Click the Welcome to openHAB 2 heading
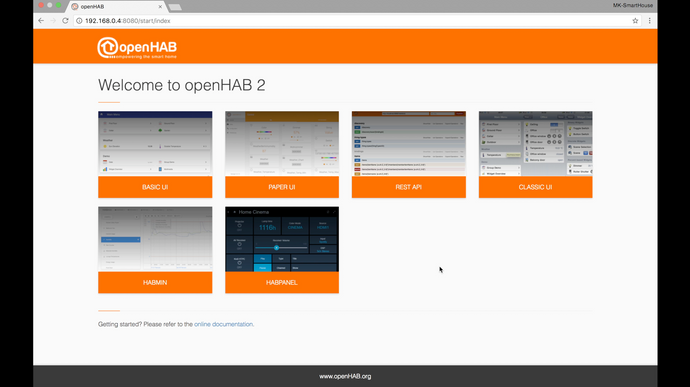This screenshot has height=387, width=690. 181,85
